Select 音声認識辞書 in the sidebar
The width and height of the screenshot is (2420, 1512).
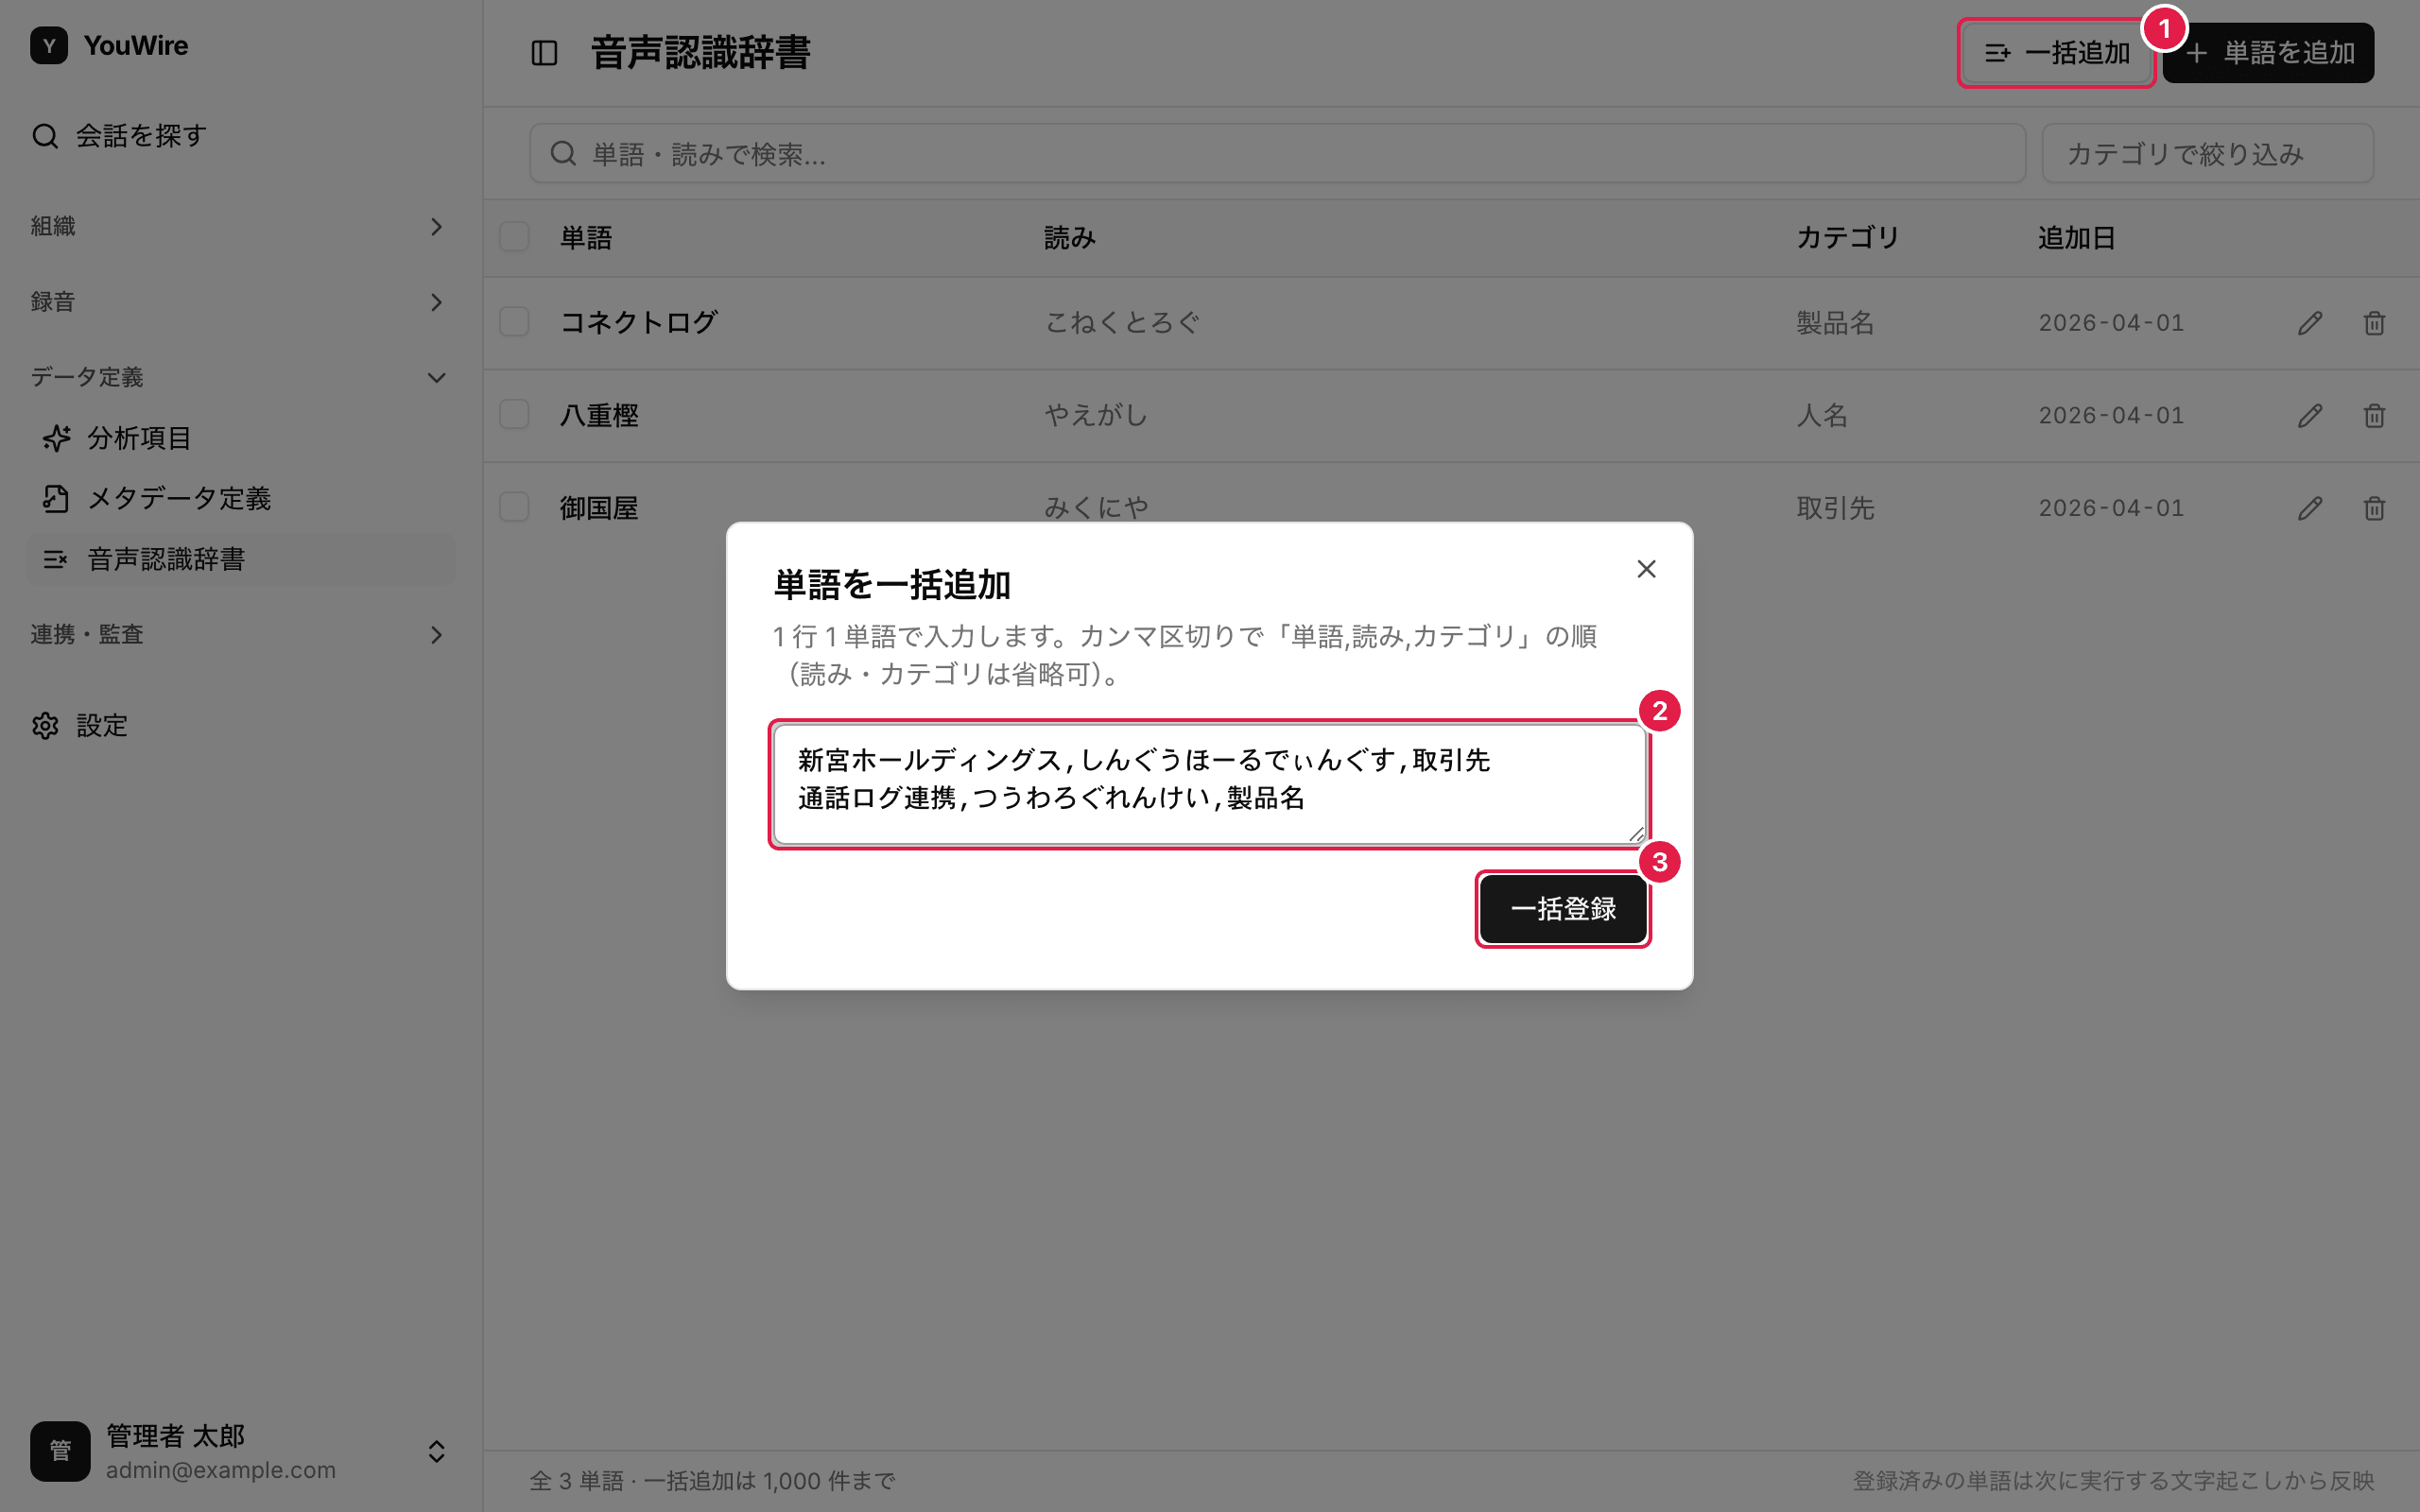(x=240, y=559)
